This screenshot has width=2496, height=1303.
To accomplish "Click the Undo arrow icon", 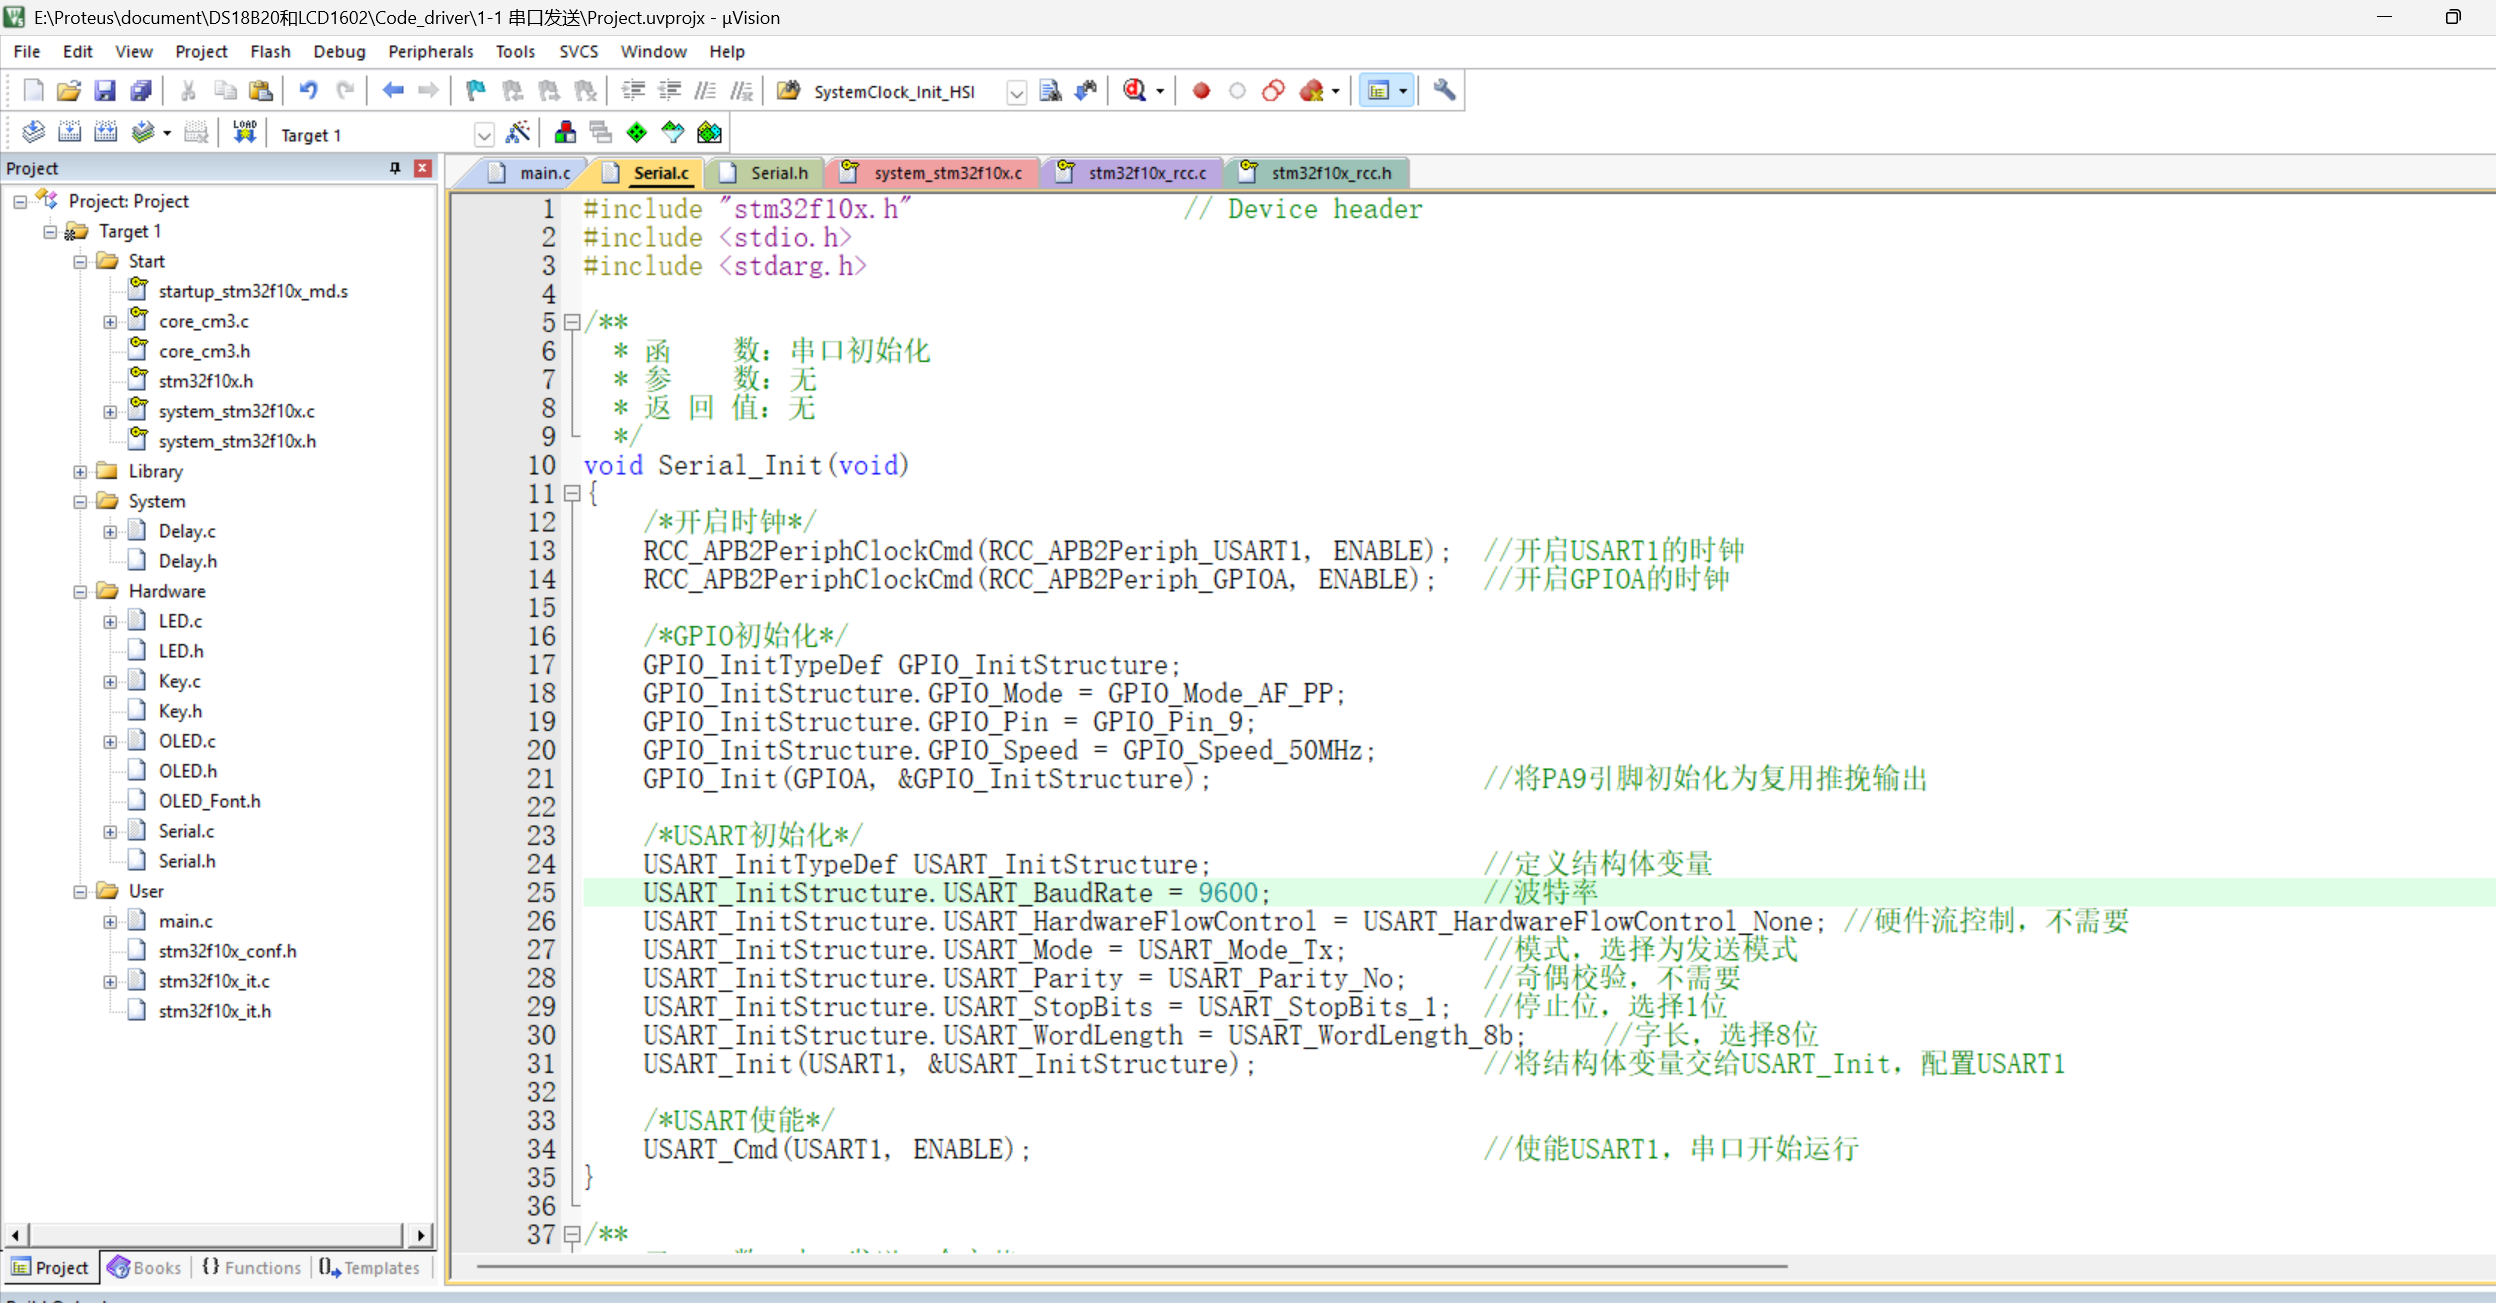I will (x=309, y=91).
